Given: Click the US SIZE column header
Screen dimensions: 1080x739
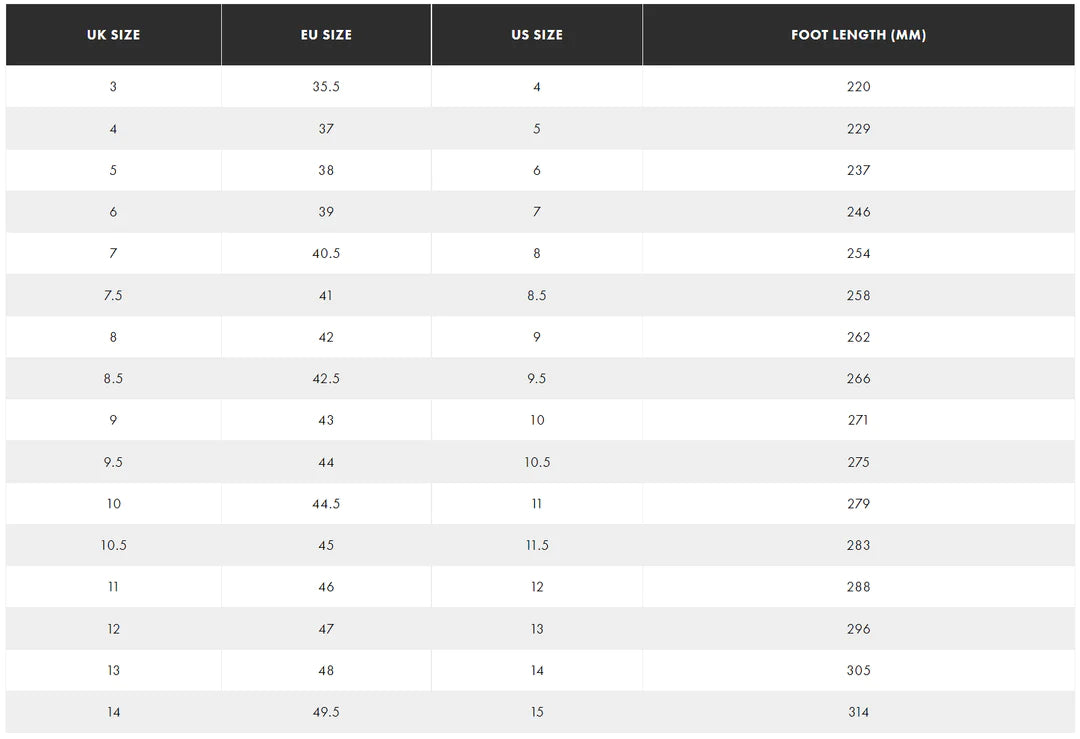Looking at the screenshot, I should (537, 35).
